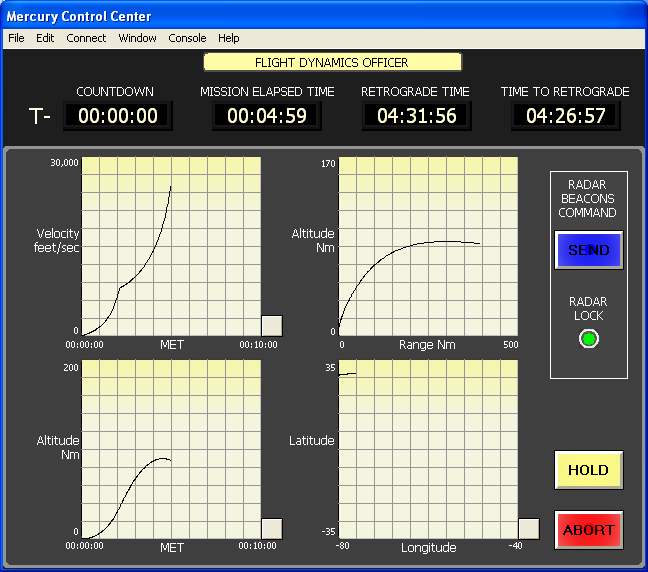Open the Connect menu
This screenshot has height=572, width=648.
(86, 38)
